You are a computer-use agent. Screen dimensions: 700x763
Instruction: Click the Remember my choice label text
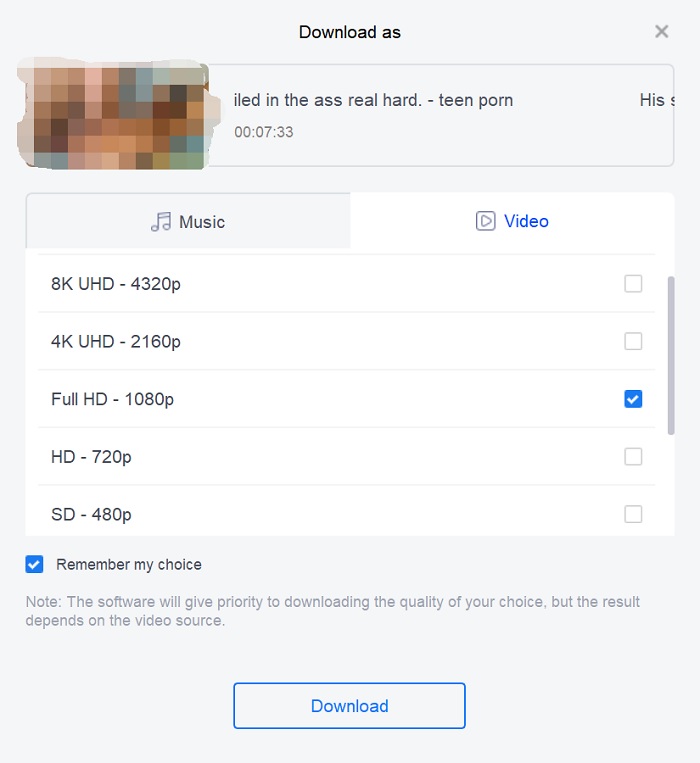click(129, 564)
